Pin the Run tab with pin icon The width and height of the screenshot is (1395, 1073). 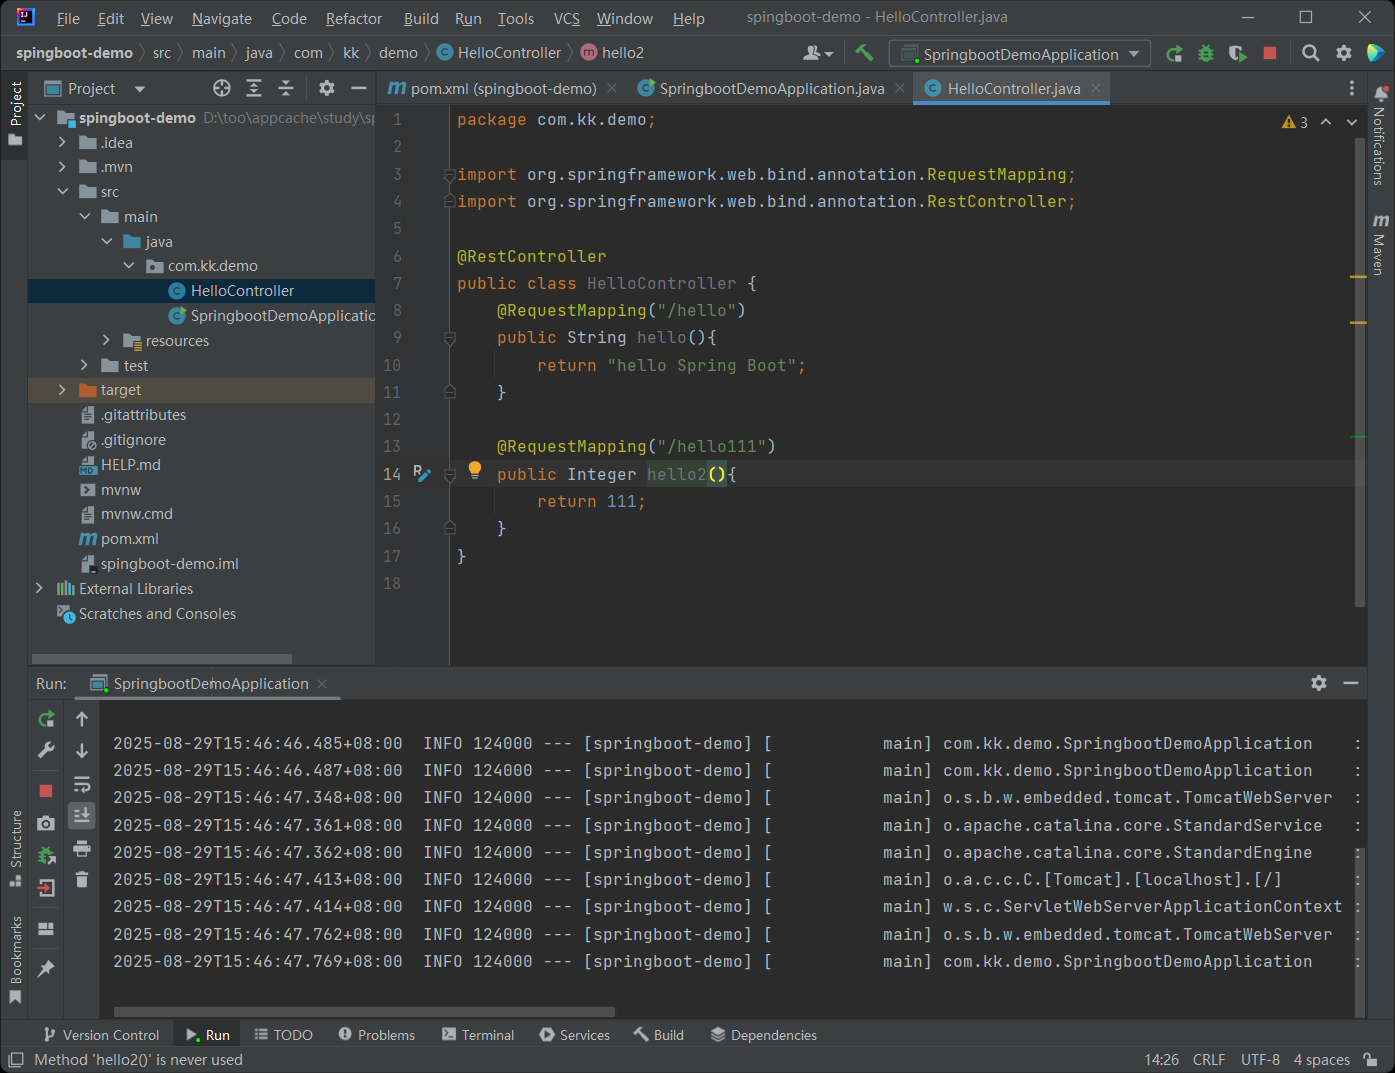(x=46, y=968)
